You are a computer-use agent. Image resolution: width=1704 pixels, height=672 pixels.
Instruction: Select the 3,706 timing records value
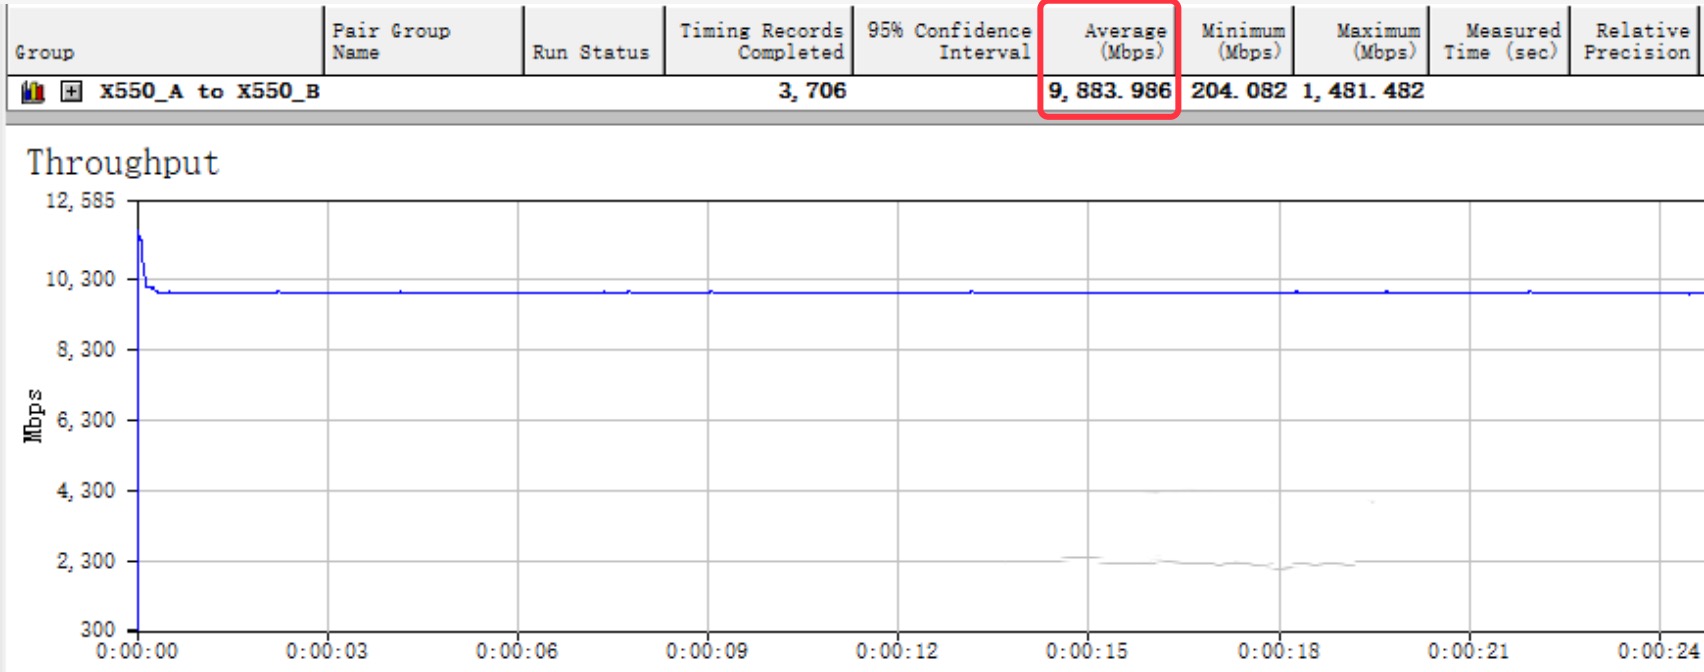coord(812,91)
